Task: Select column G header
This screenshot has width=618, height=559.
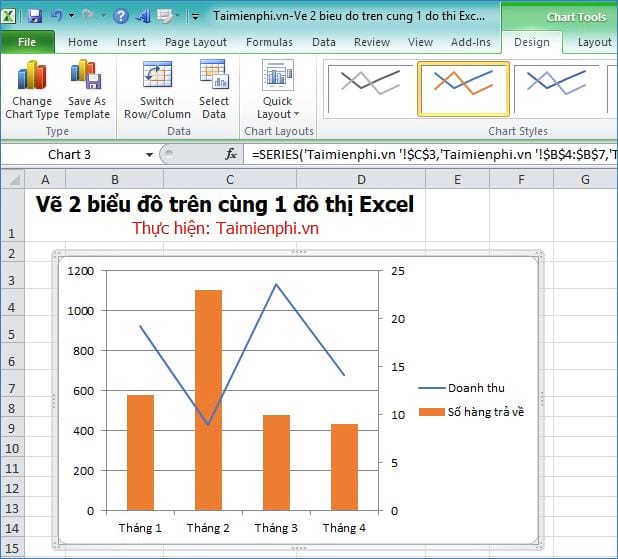Action: pyautogui.click(x=586, y=179)
